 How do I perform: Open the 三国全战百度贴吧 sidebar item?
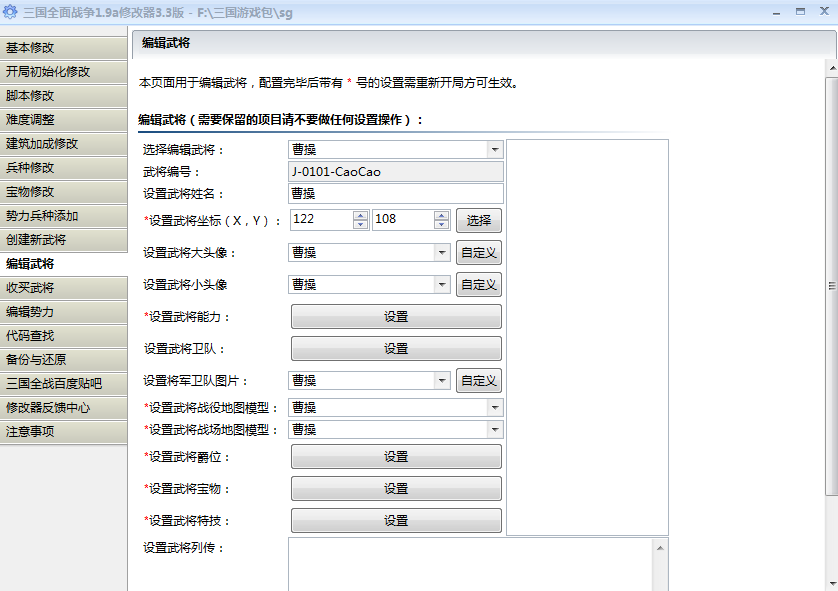point(64,384)
